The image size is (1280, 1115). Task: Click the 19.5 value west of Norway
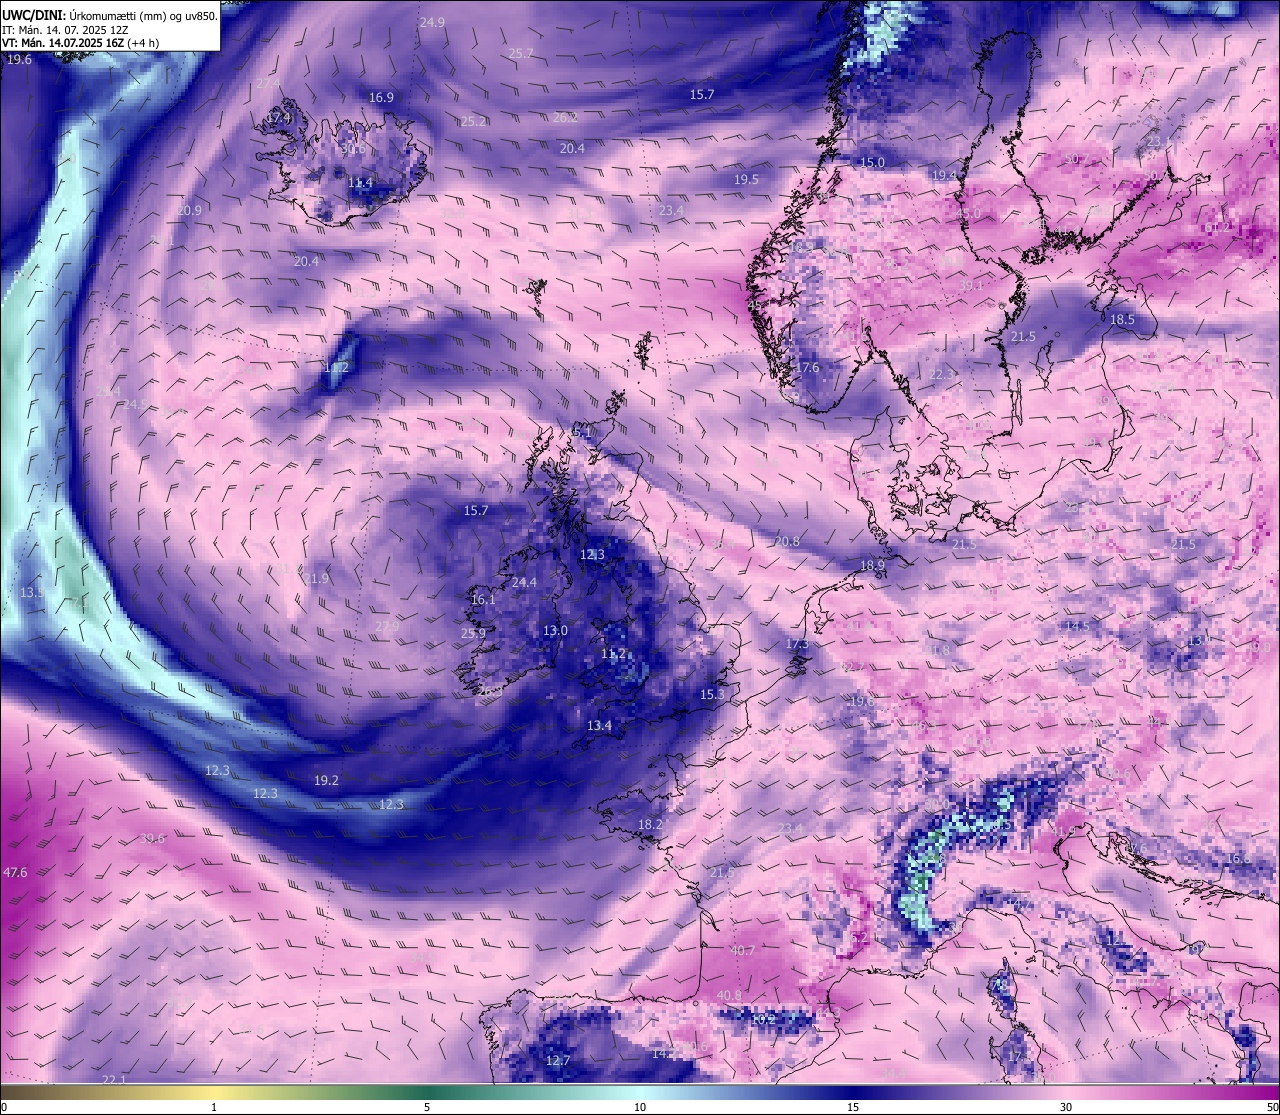tap(746, 180)
